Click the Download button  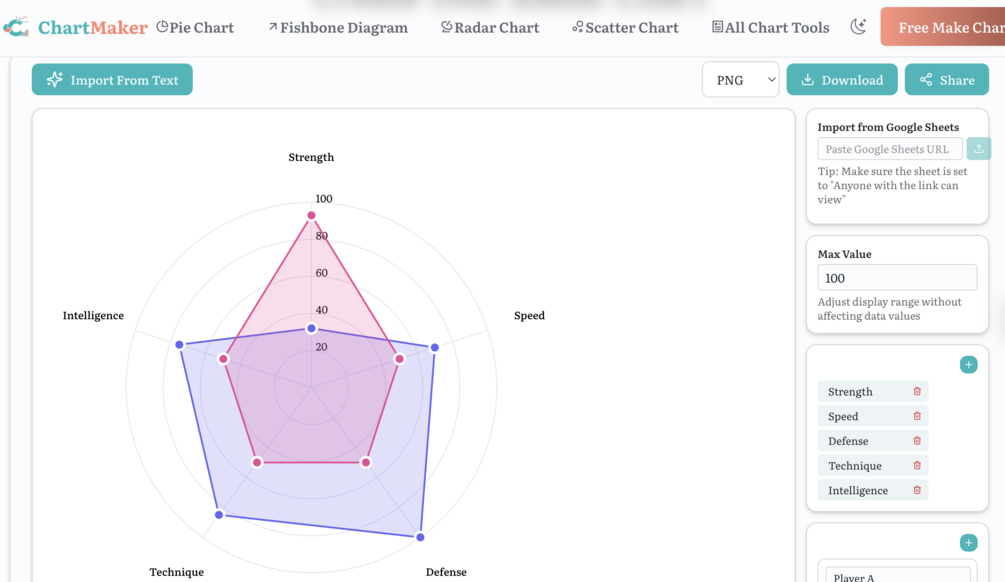(842, 79)
